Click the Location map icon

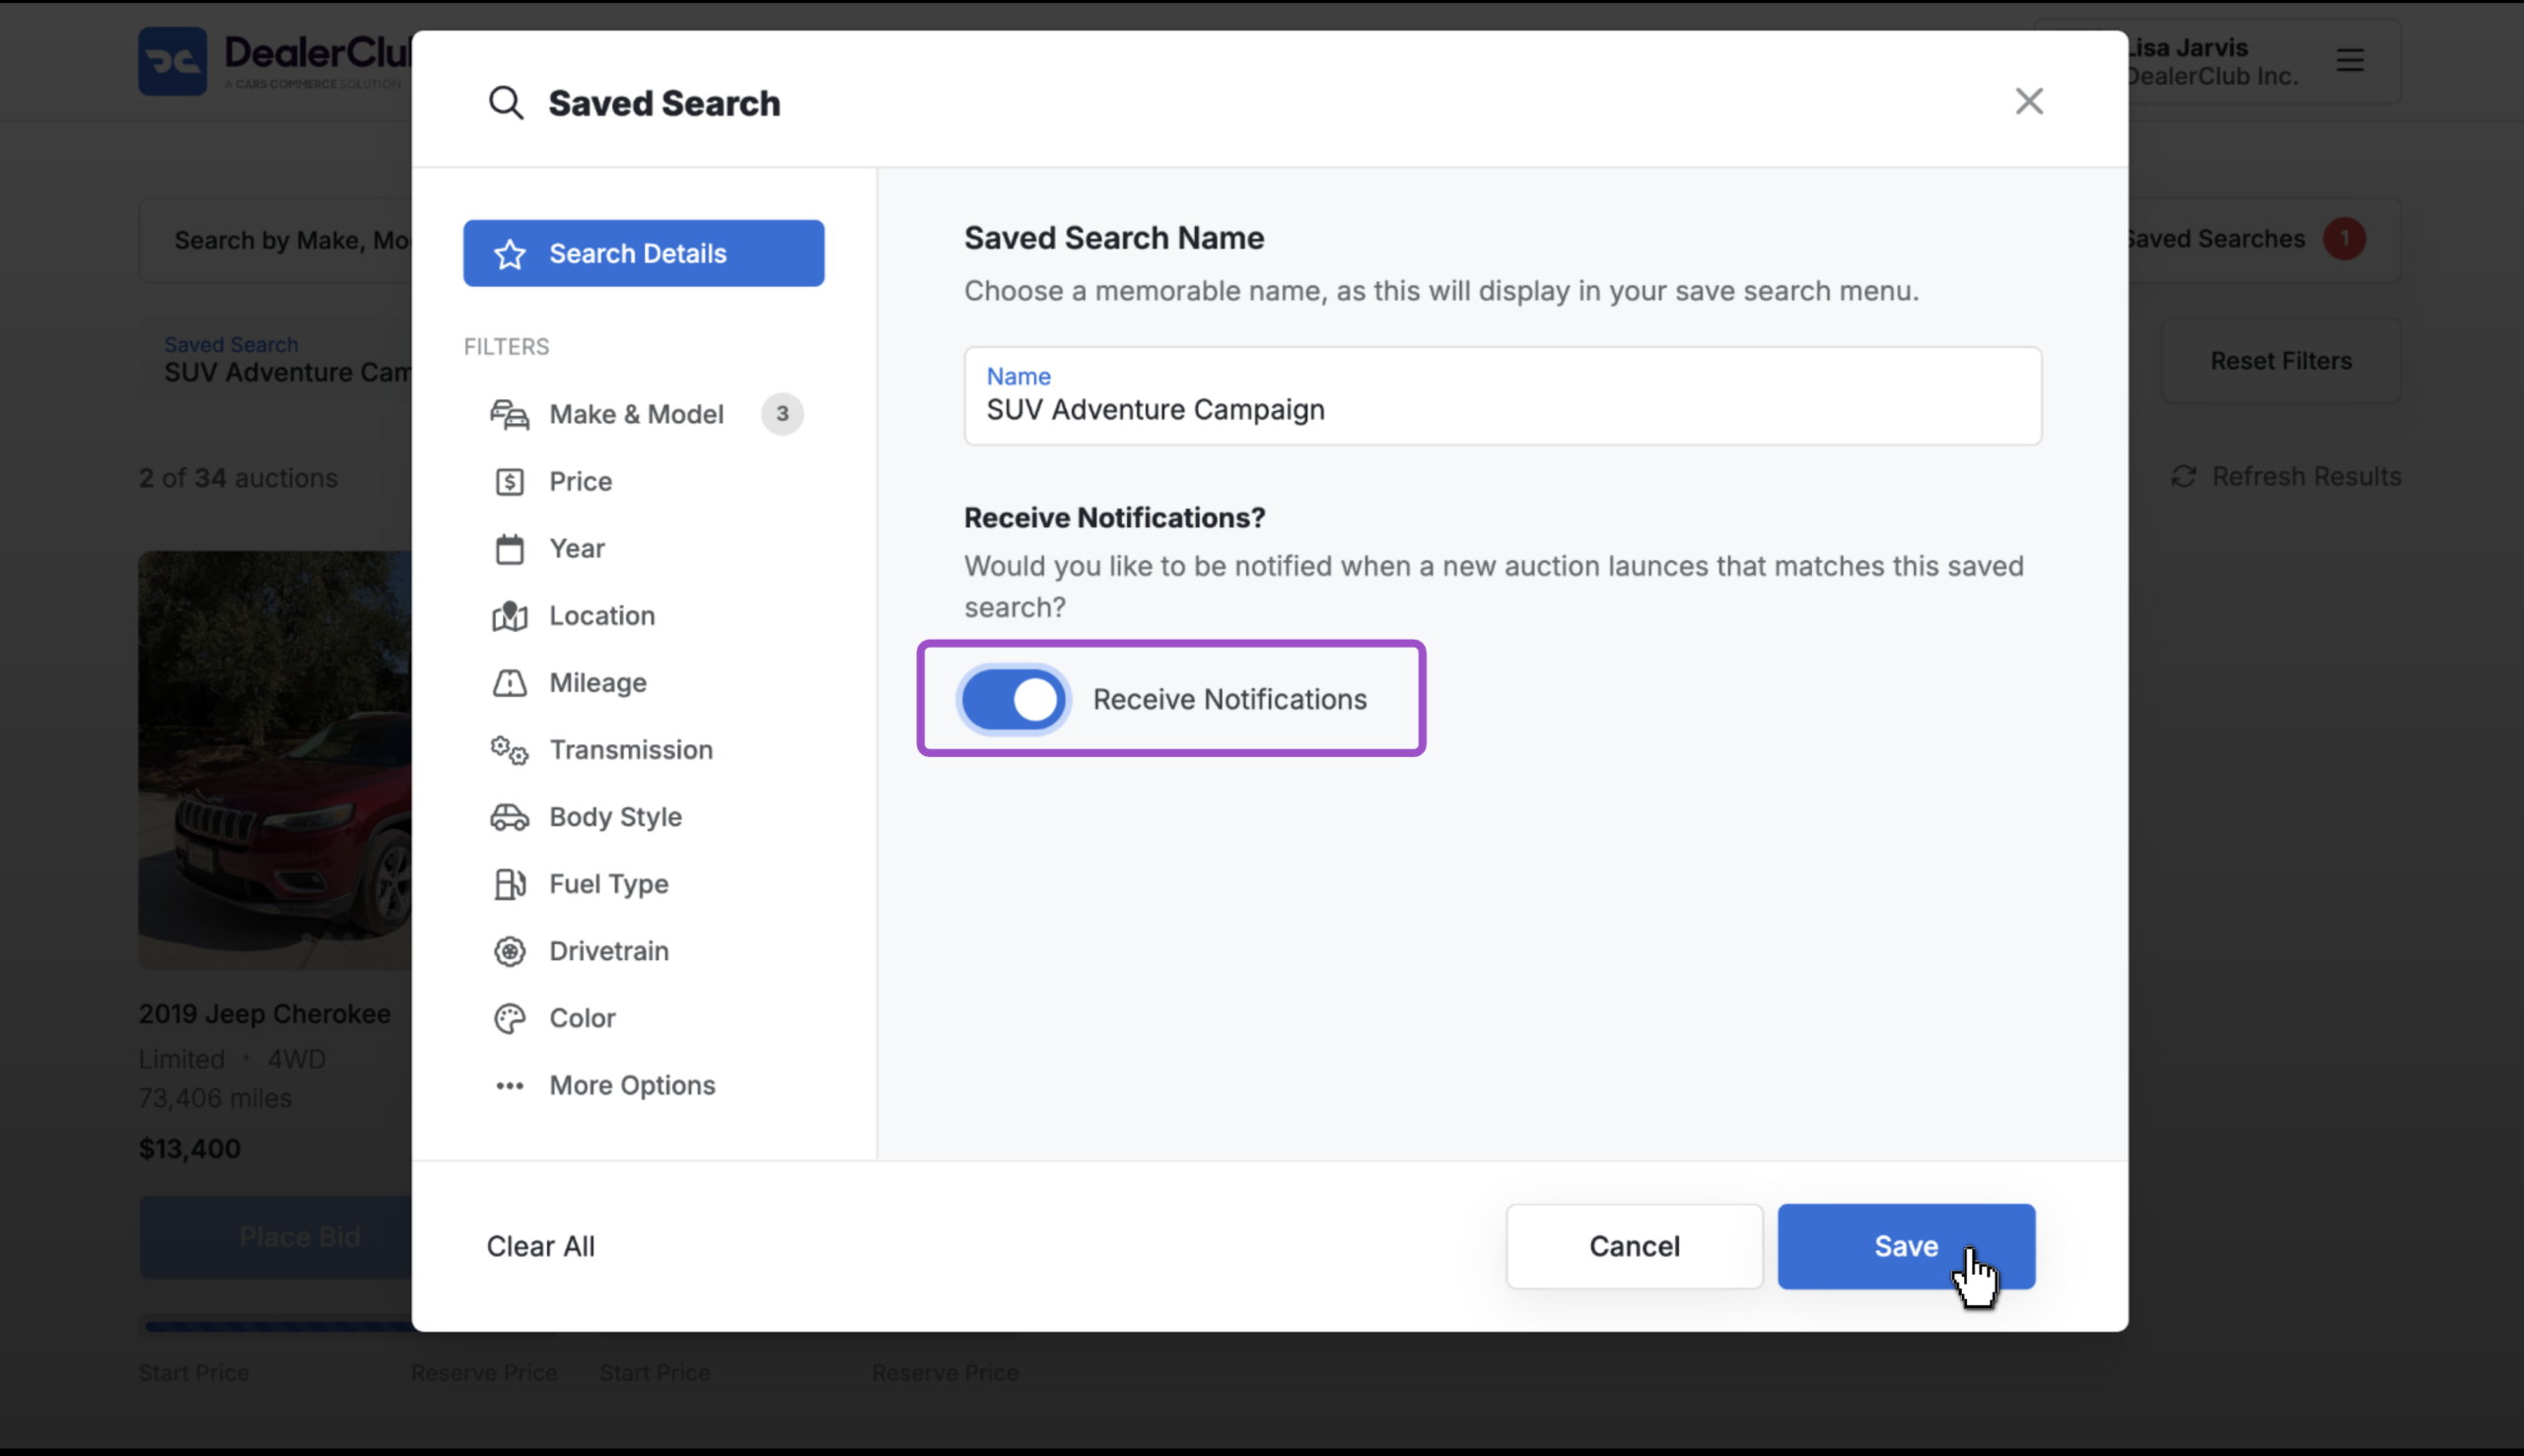[x=509, y=615]
